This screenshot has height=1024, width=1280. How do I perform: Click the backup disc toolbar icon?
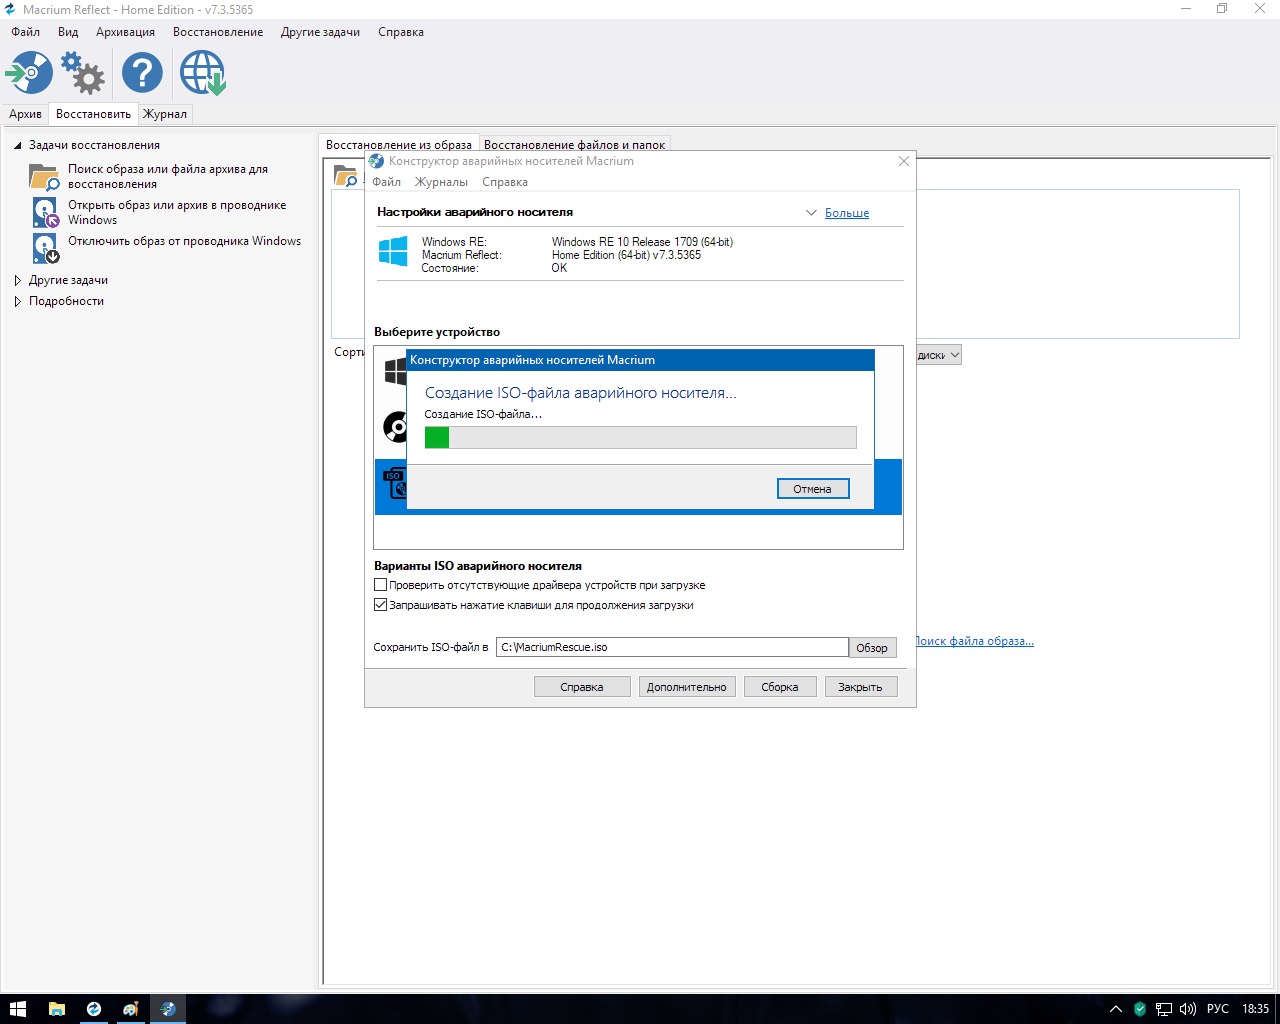tap(29, 73)
